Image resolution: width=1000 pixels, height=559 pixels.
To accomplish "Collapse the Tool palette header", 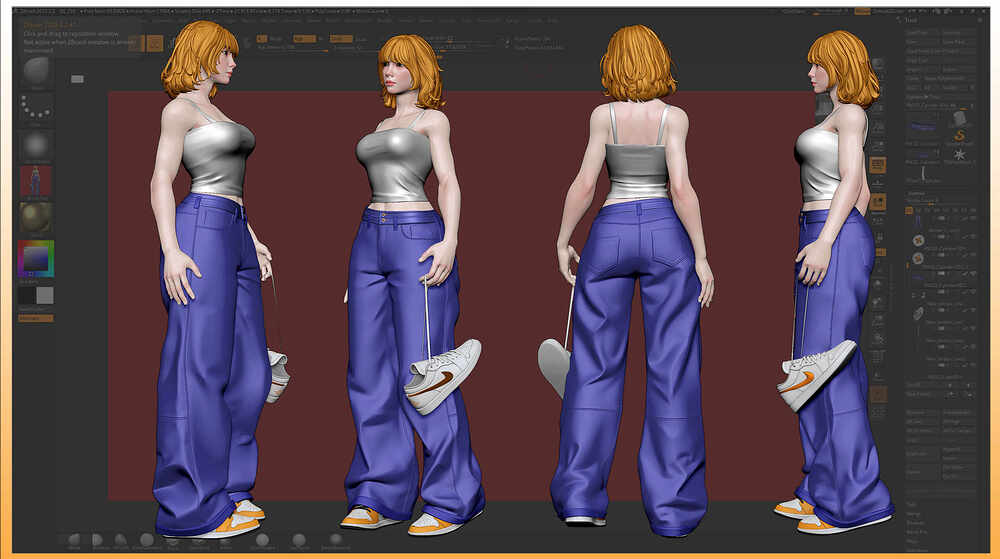I will (911, 20).
